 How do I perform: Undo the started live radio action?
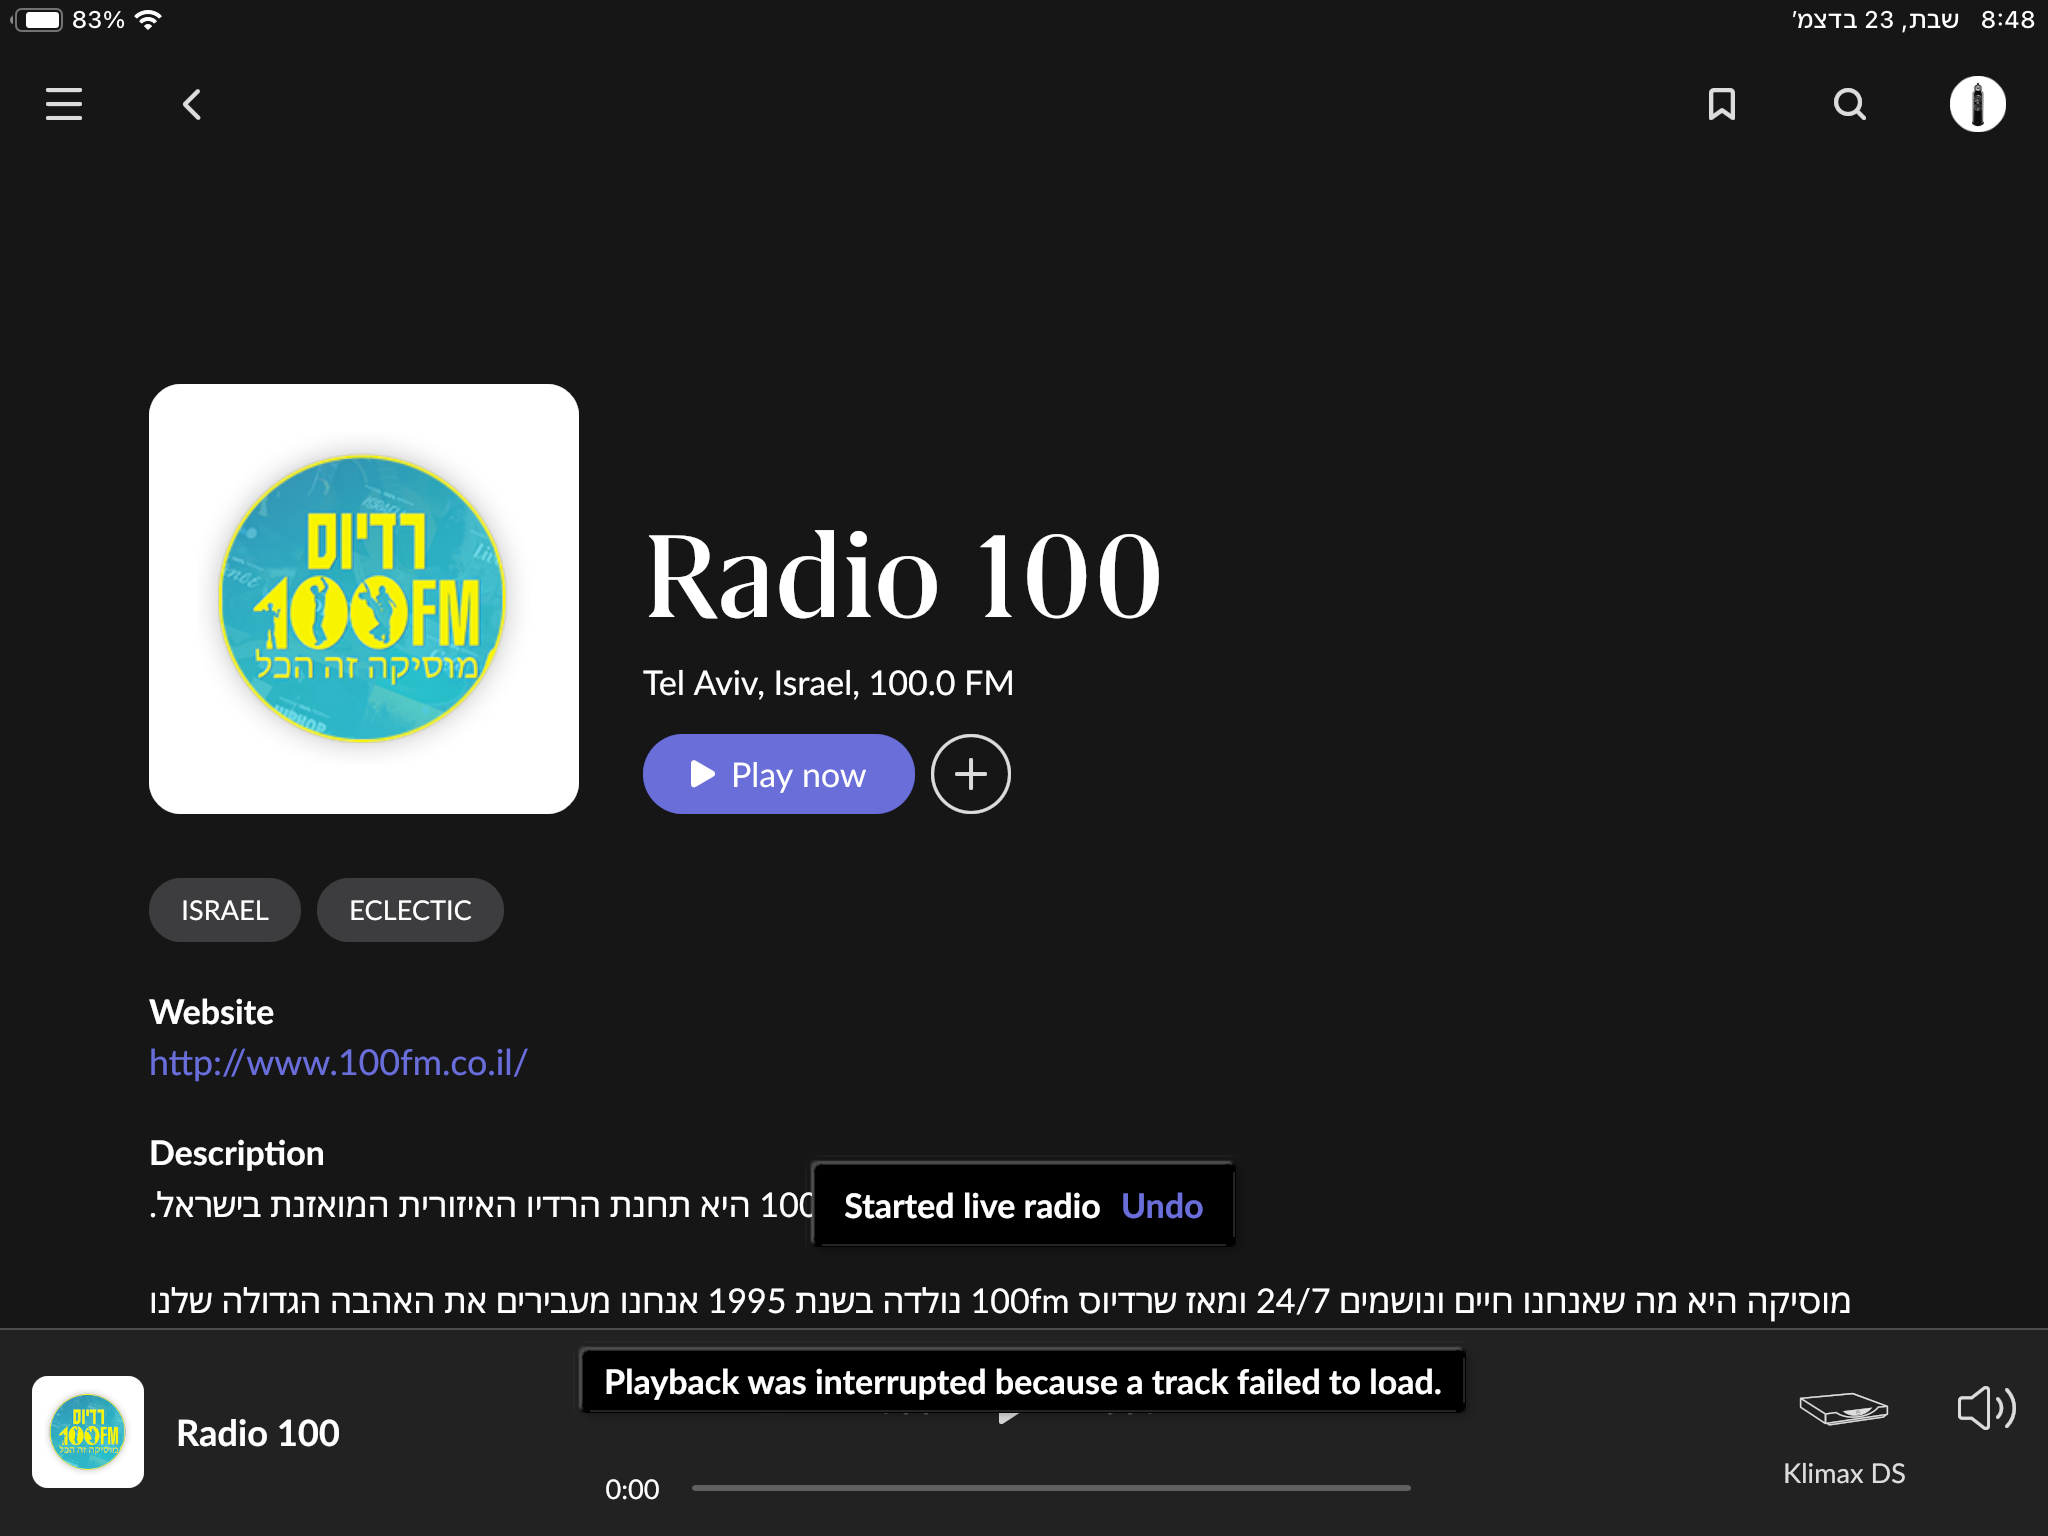click(x=1161, y=1206)
